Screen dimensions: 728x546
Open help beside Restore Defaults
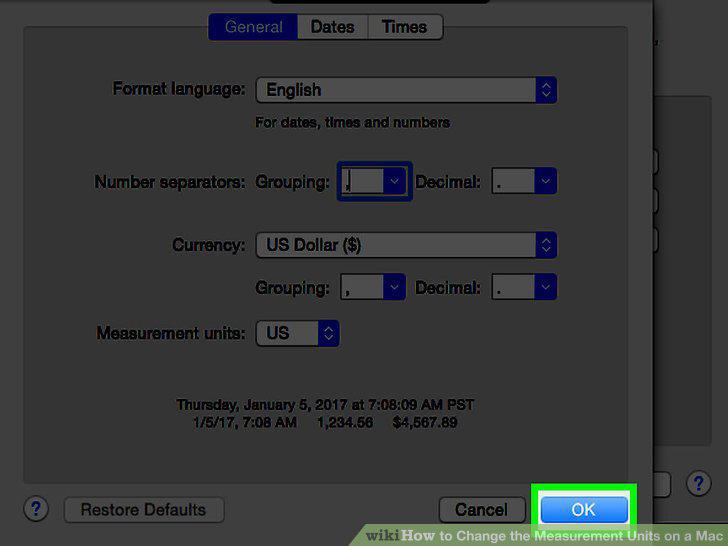(x=36, y=509)
